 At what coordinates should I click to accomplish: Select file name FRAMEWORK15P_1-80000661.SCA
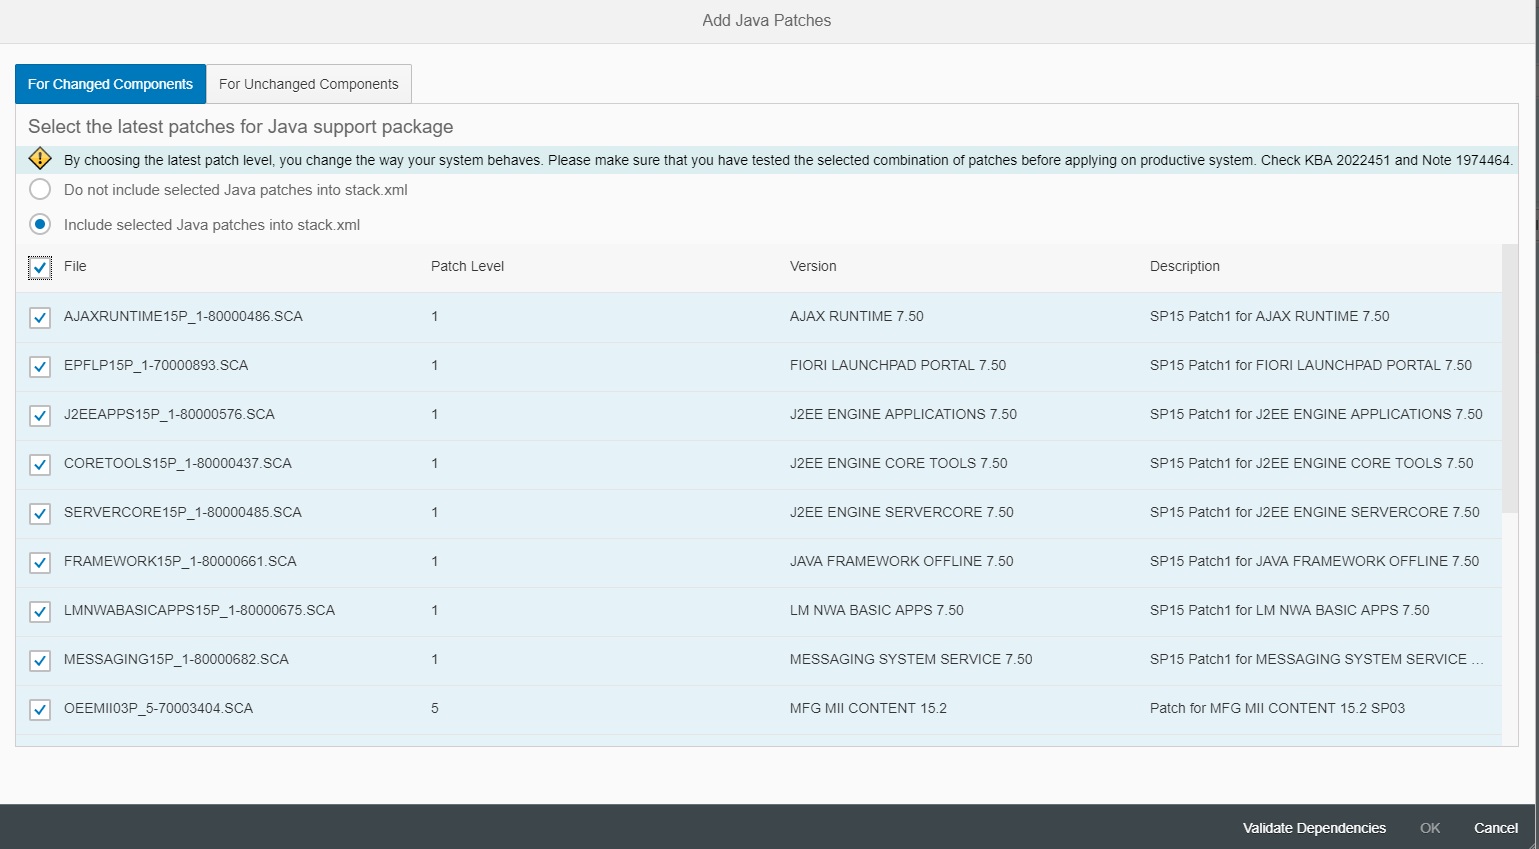click(x=180, y=561)
